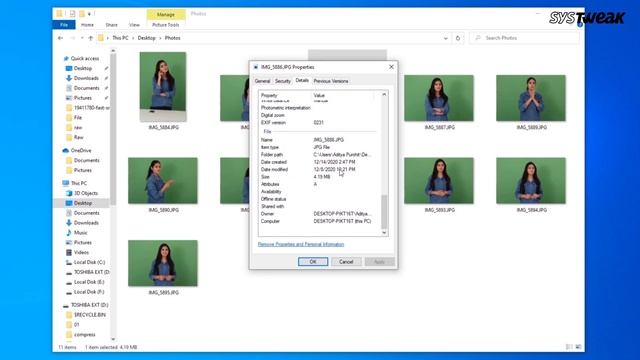The image size is (640, 360).
Task: Click the Properties icon in title bar toolbar
Action: pos(72,14)
